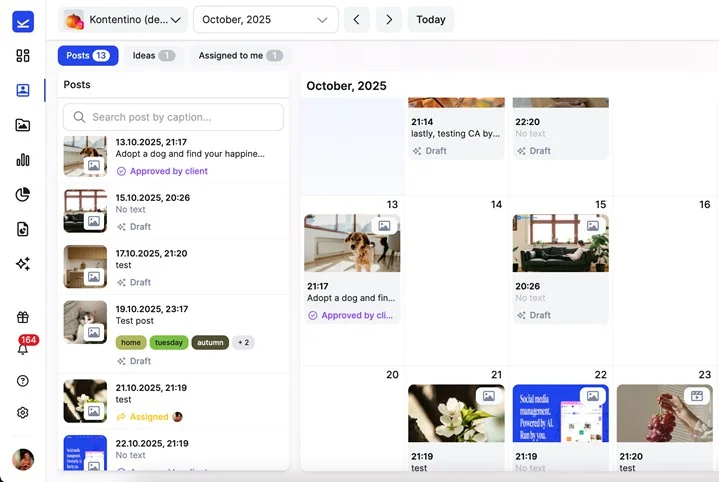719x482 pixels.
Task: Click the autumn tag on Test post
Action: click(210, 343)
